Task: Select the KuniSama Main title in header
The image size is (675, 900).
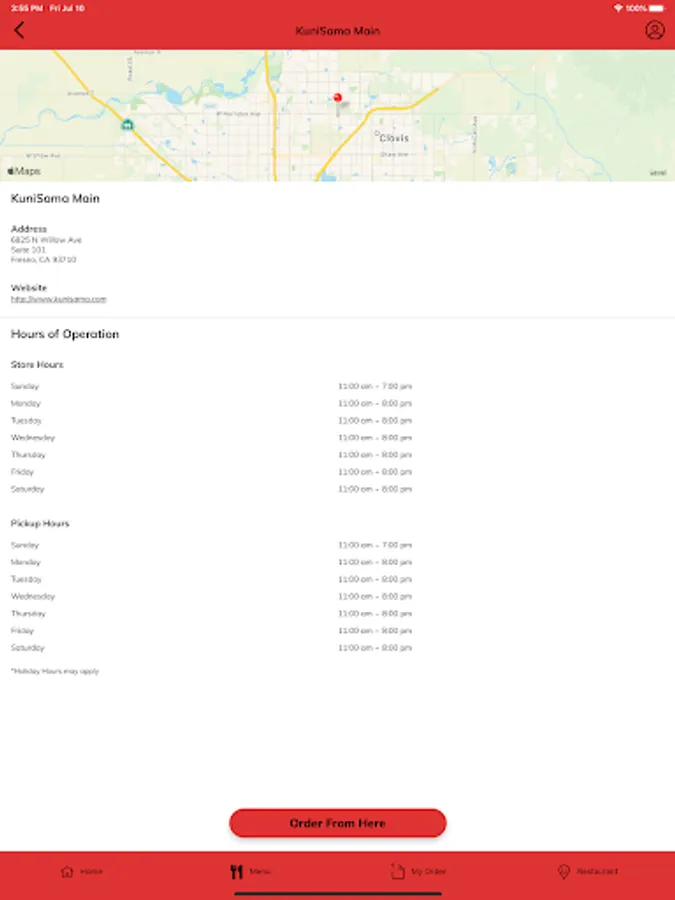Action: pos(338,30)
